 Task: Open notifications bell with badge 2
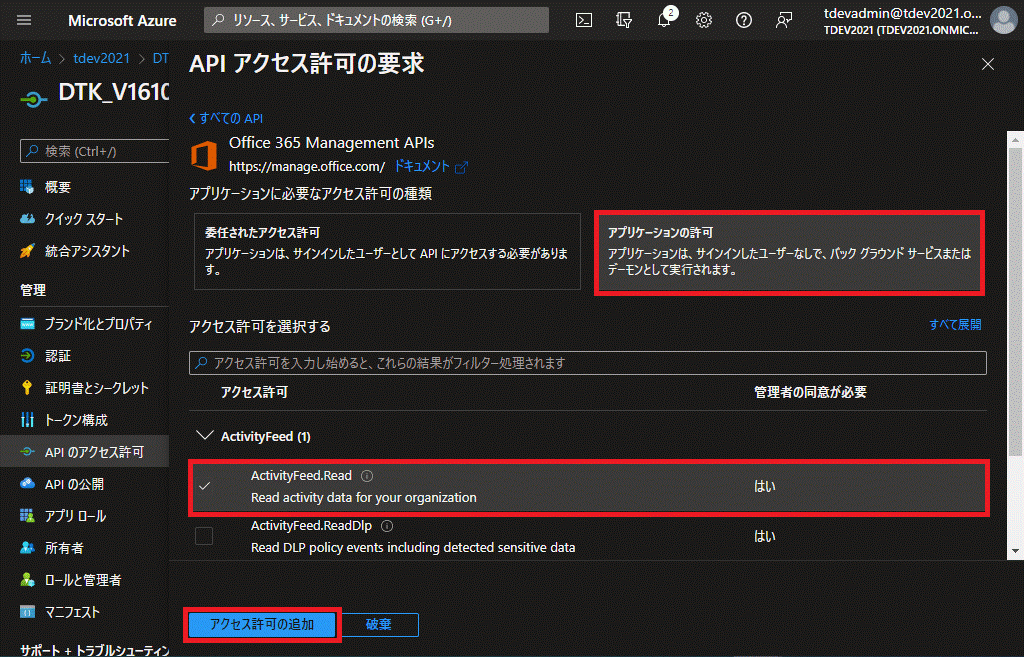click(665, 19)
